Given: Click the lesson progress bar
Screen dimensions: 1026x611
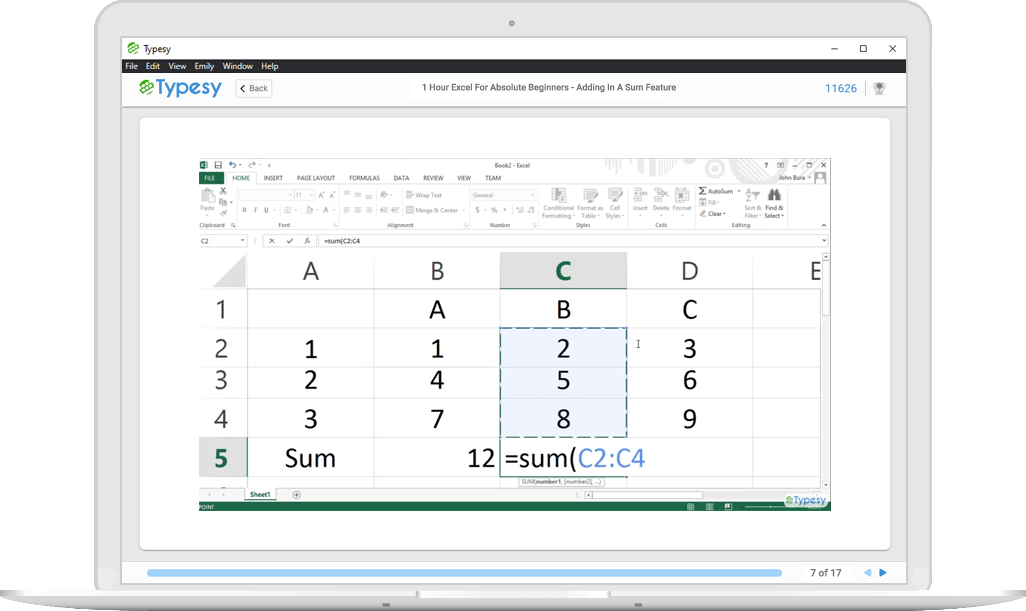Looking at the screenshot, I should tap(465, 573).
